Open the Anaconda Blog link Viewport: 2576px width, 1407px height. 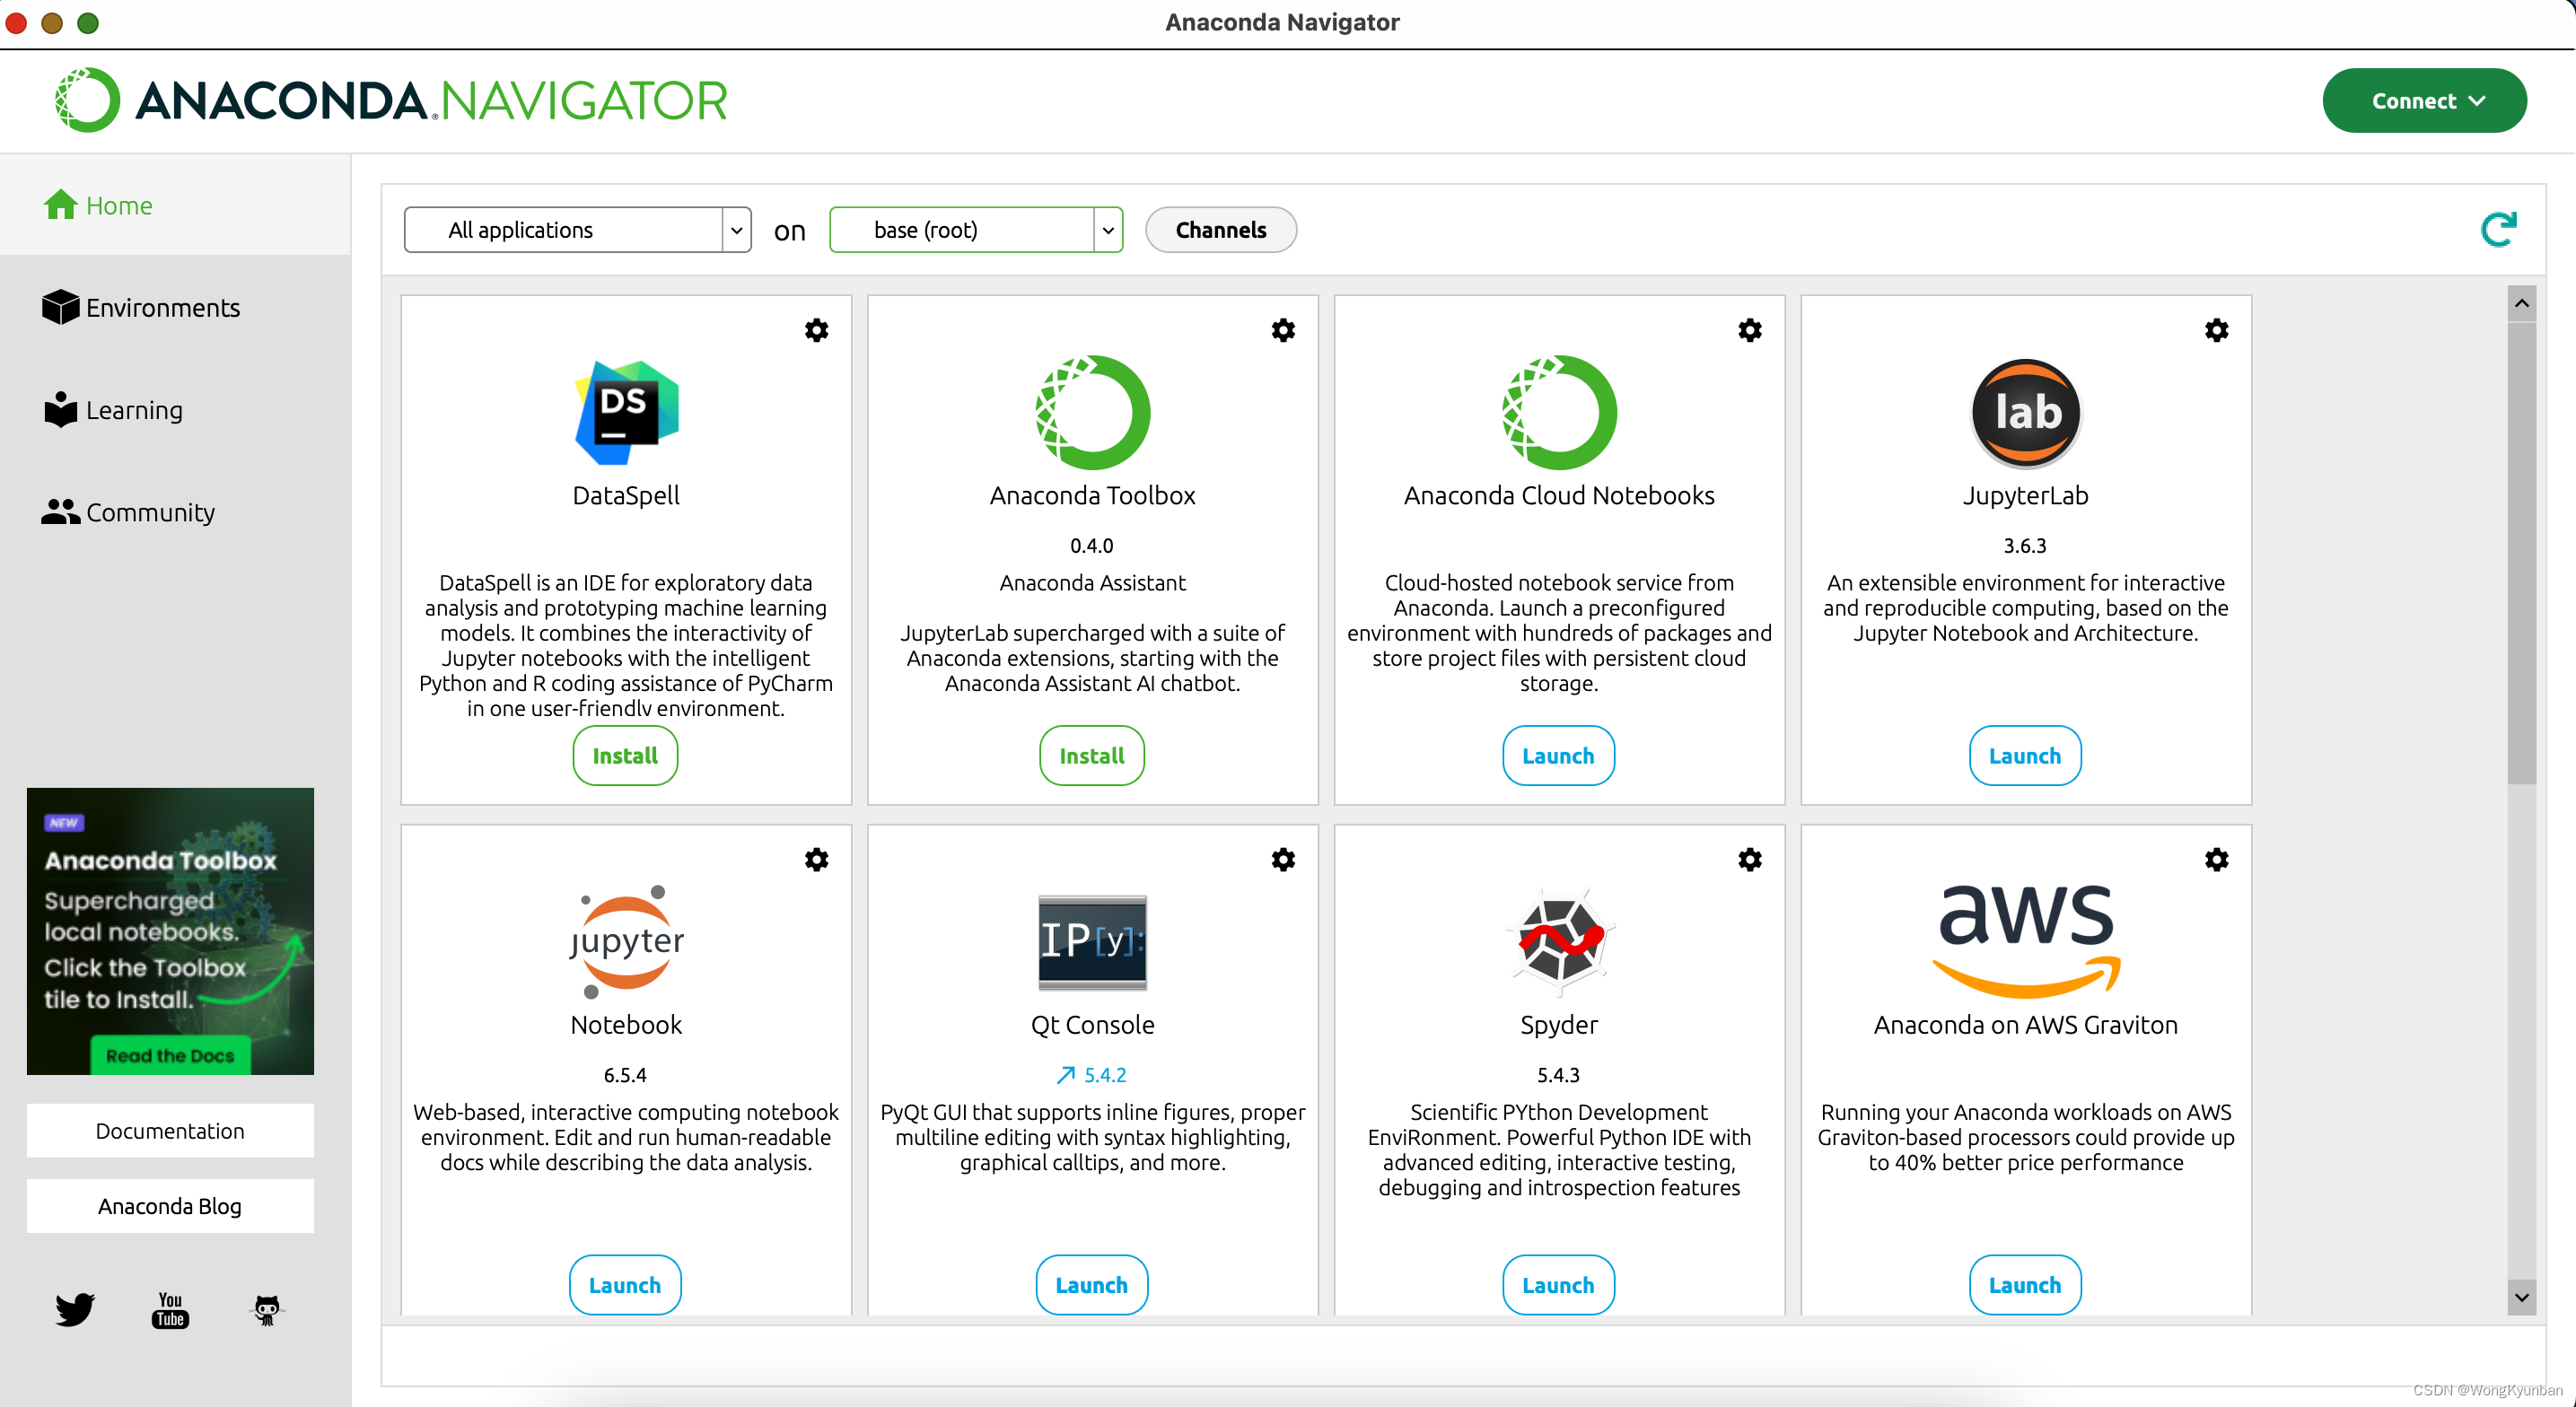(x=170, y=1206)
